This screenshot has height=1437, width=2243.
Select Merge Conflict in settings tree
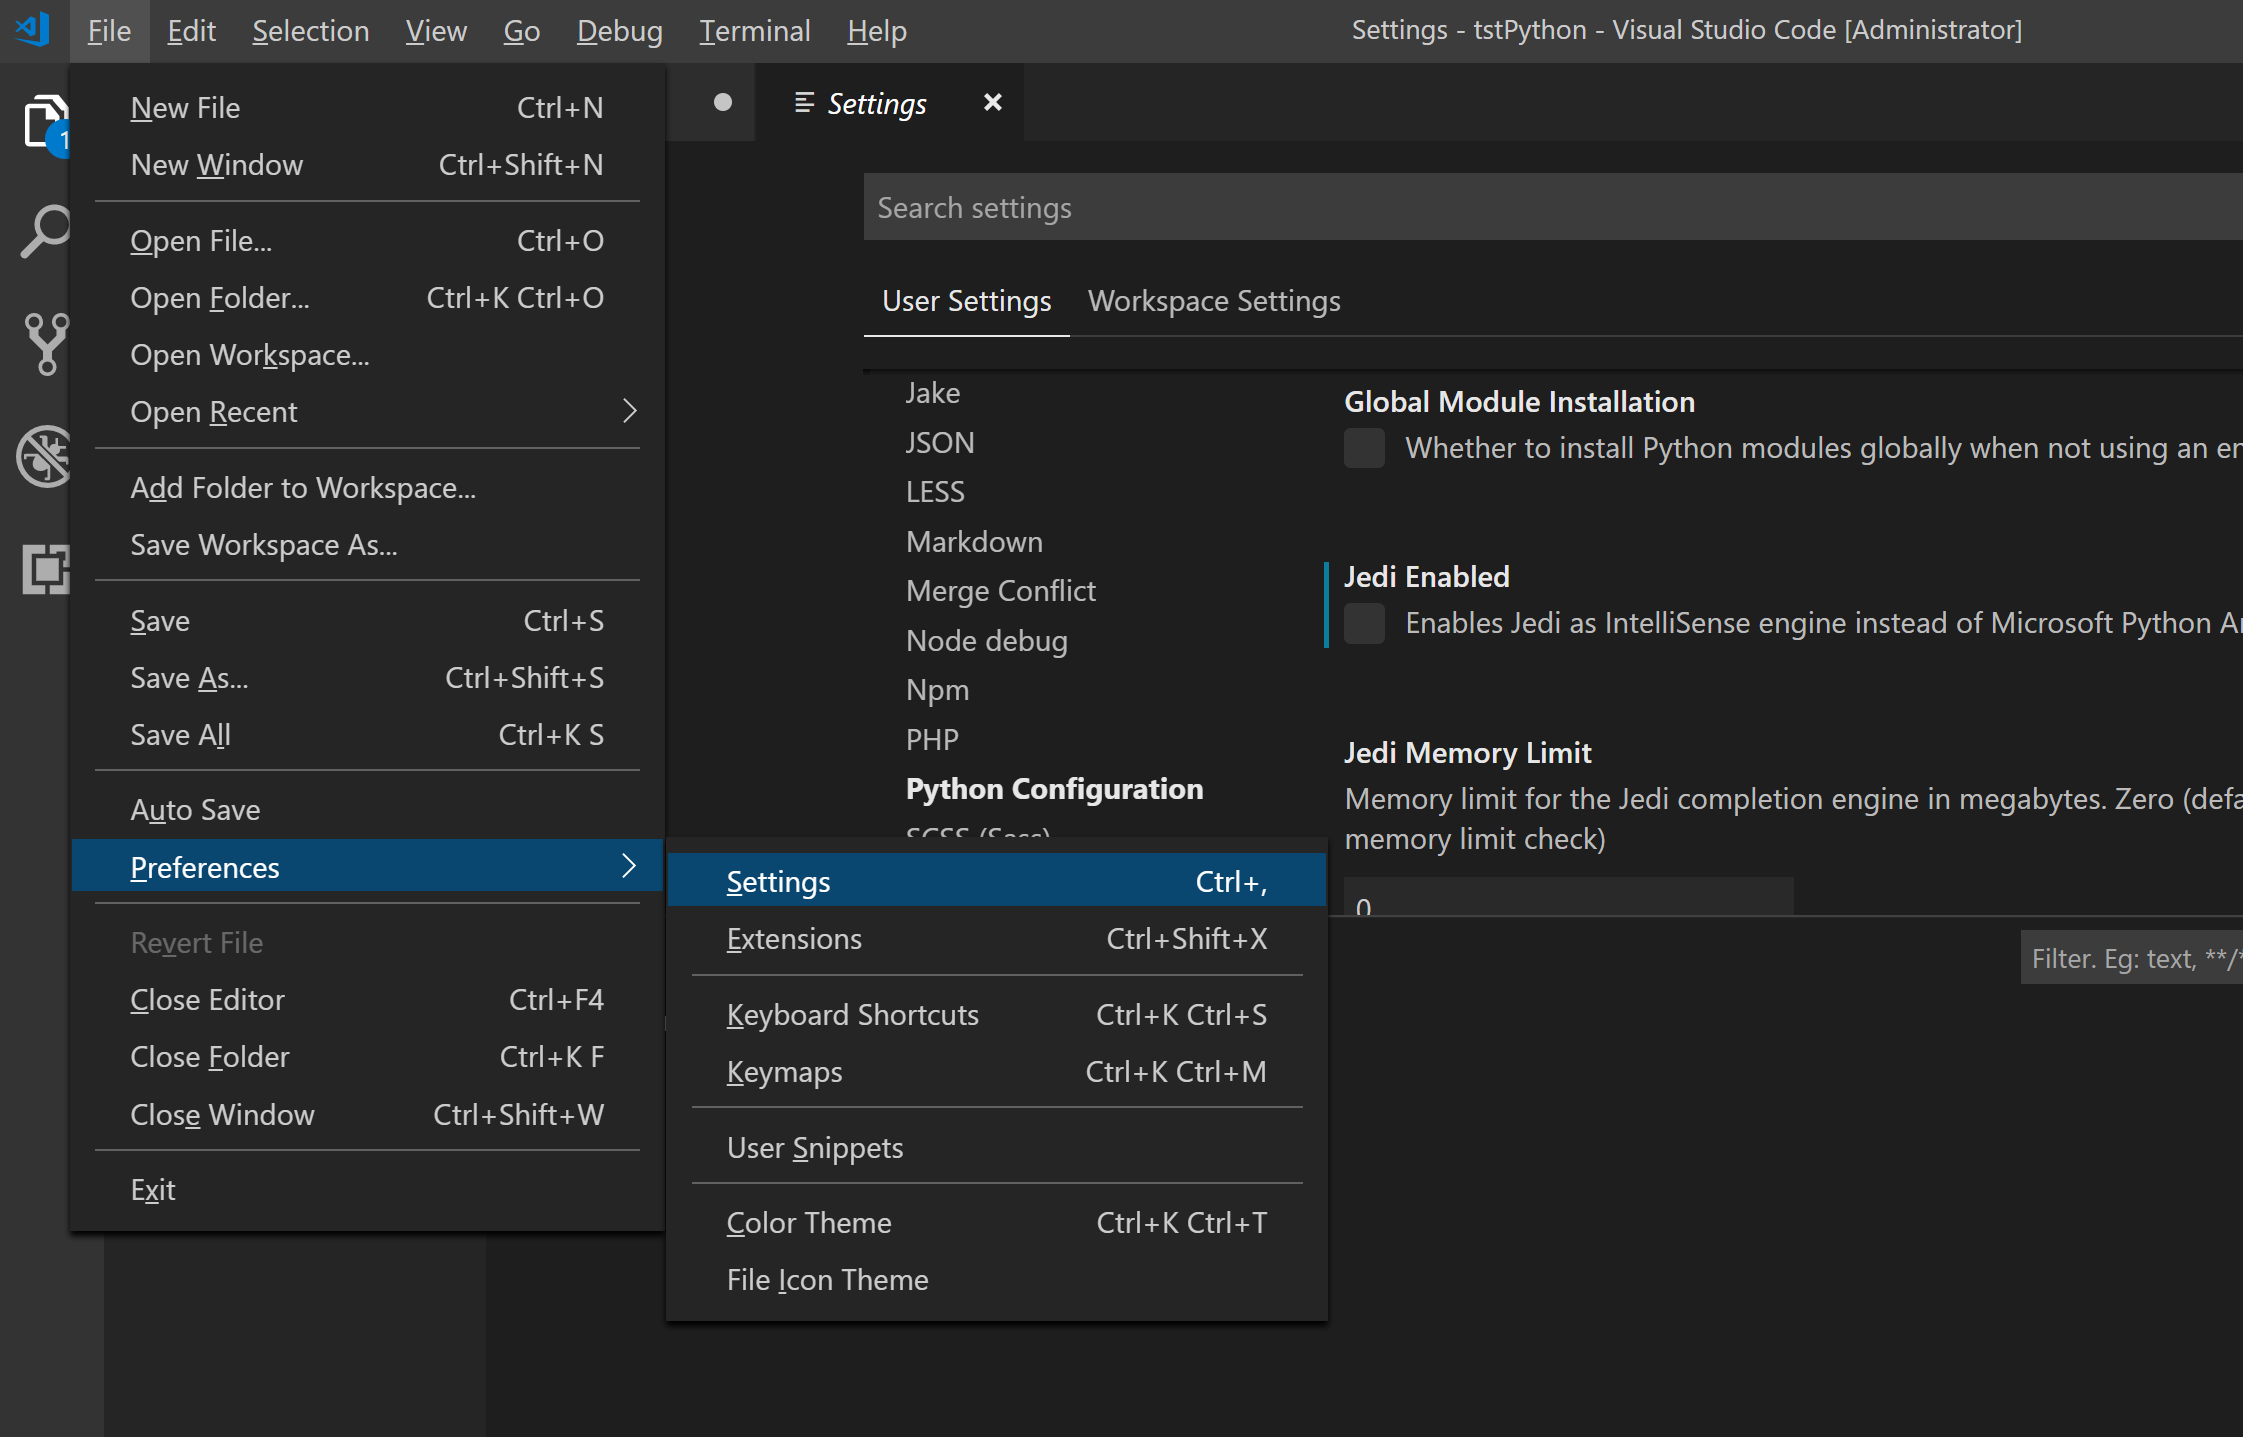pos(1001,591)
